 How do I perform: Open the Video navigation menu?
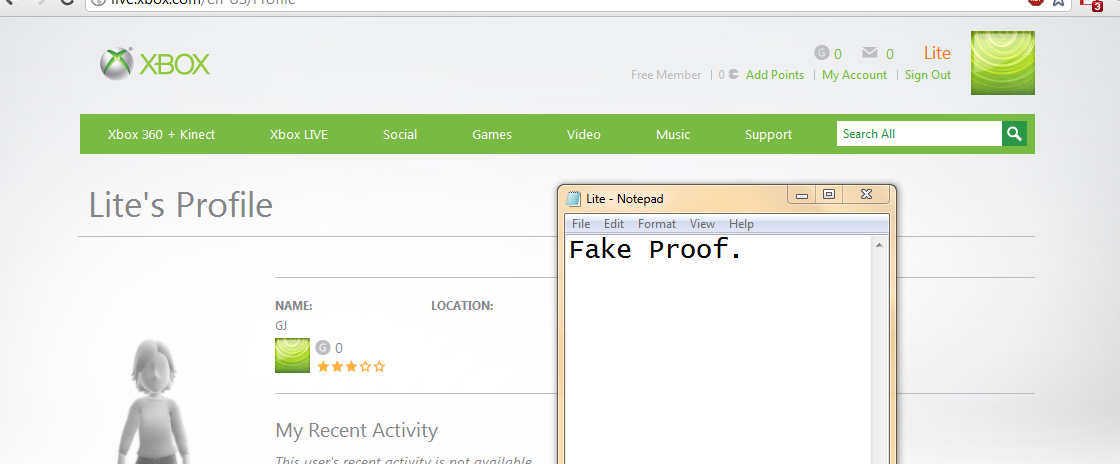pos(584,134)
